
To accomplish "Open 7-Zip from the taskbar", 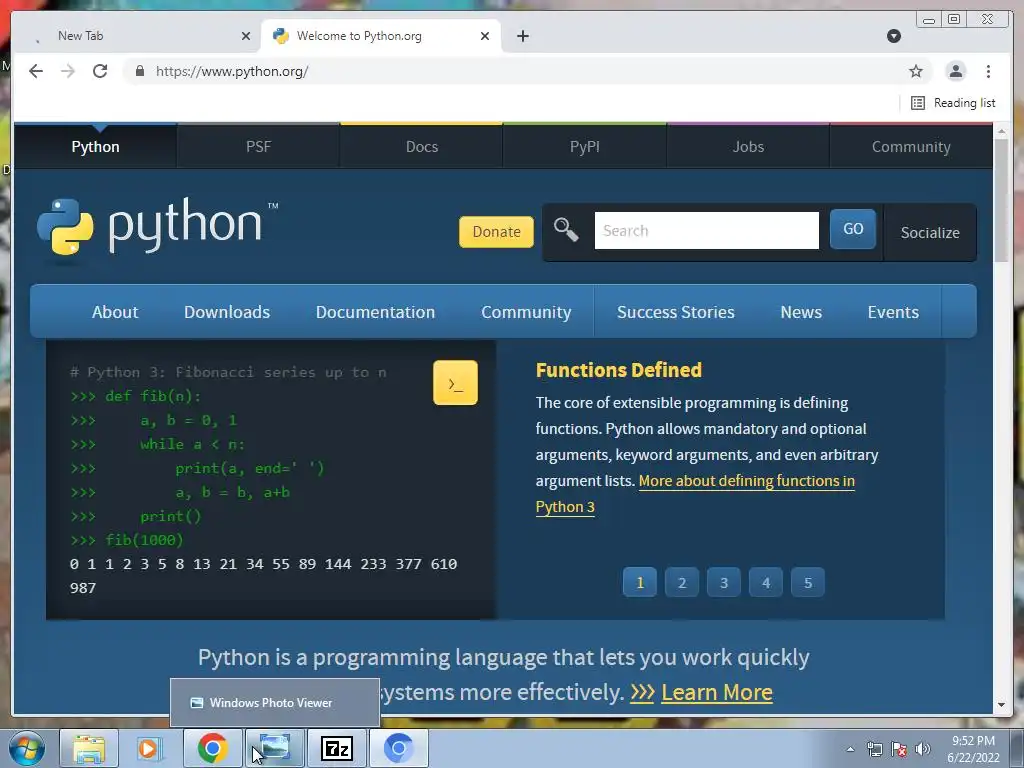I will [x=337, y=748].
